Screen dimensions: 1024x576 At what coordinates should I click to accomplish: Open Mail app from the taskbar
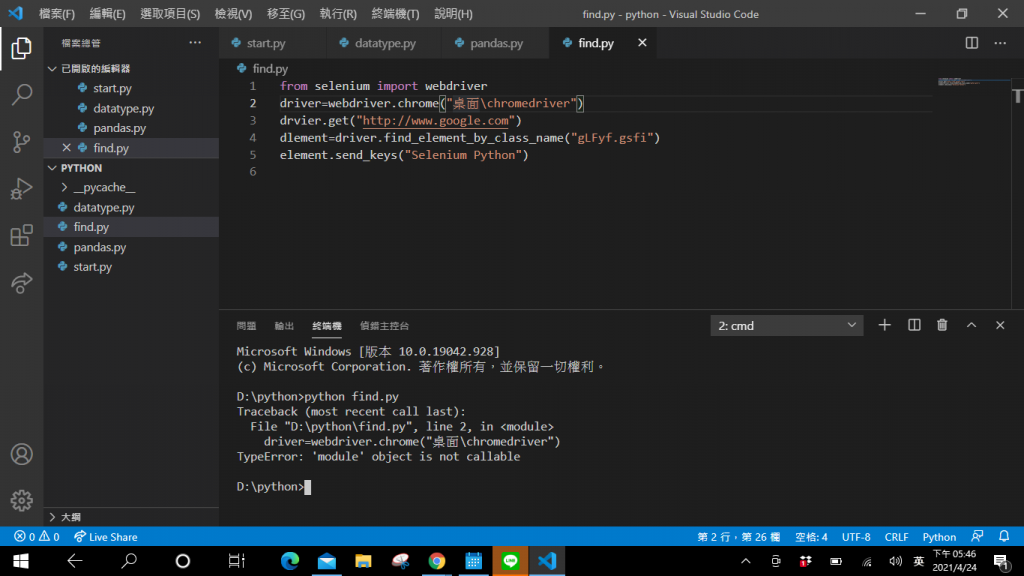[327, 561]
